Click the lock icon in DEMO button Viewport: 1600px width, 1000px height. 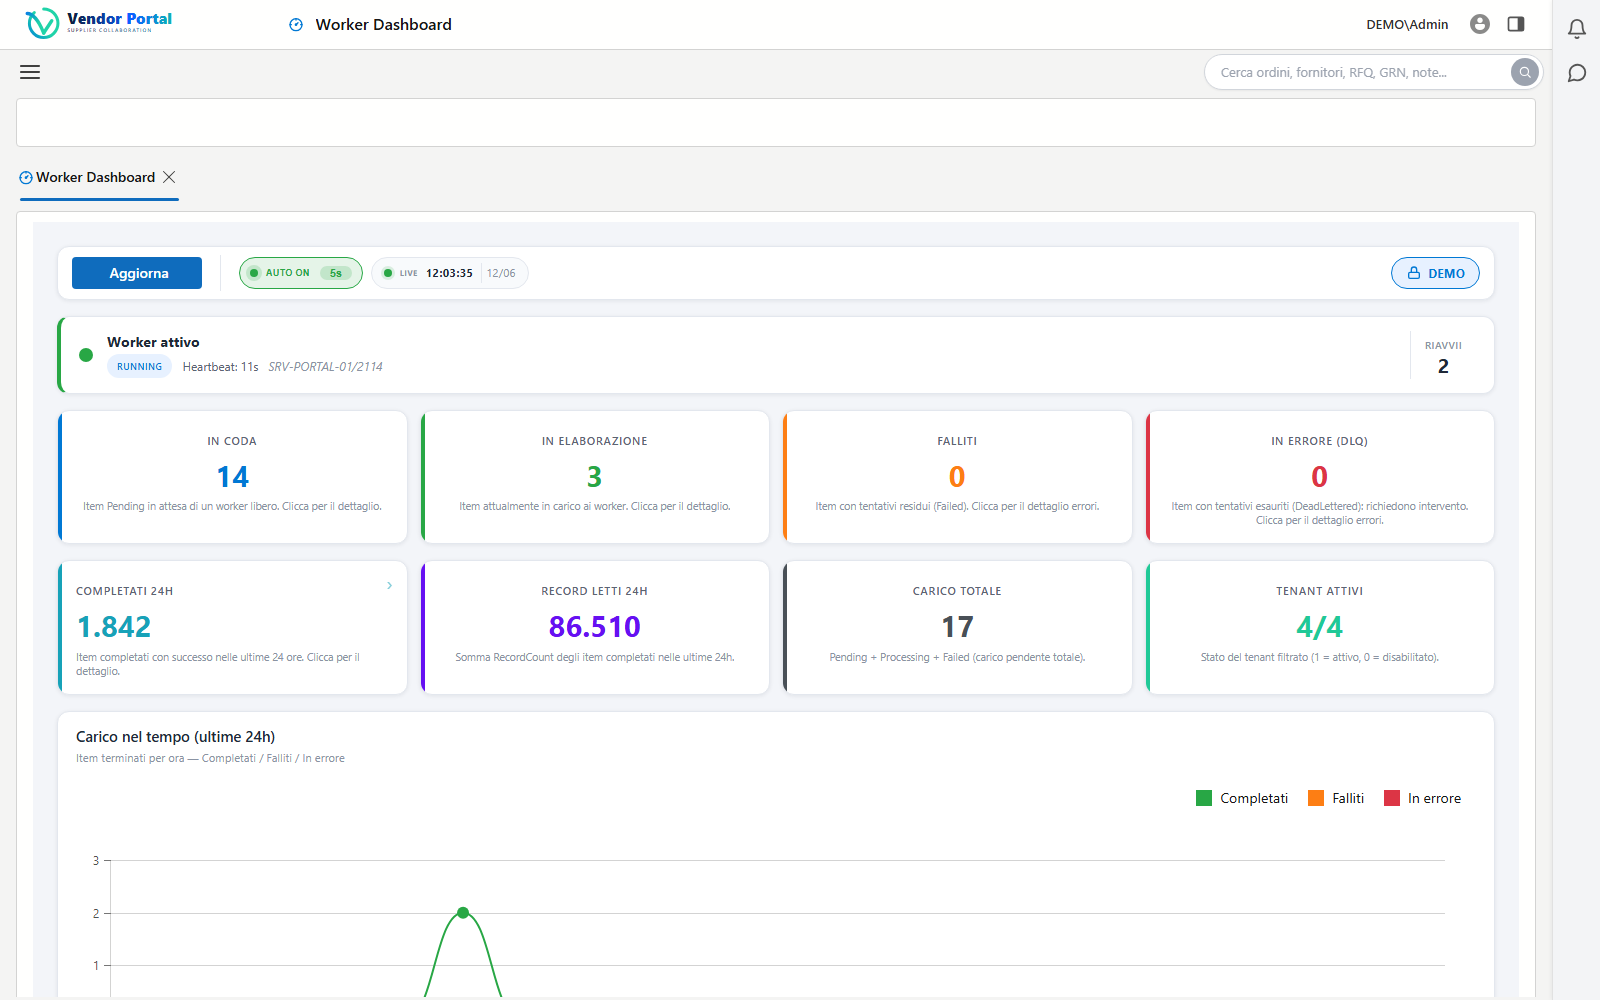[x=1414, y=273]
